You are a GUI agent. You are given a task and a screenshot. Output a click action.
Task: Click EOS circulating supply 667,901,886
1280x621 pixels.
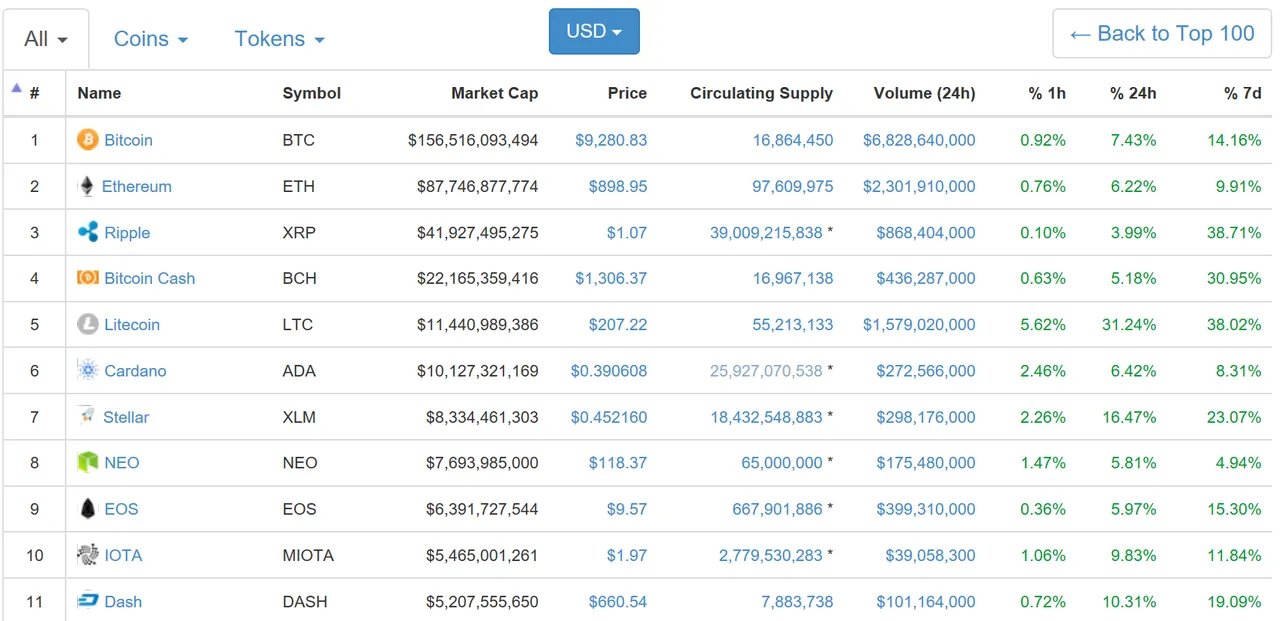(777, 509)
